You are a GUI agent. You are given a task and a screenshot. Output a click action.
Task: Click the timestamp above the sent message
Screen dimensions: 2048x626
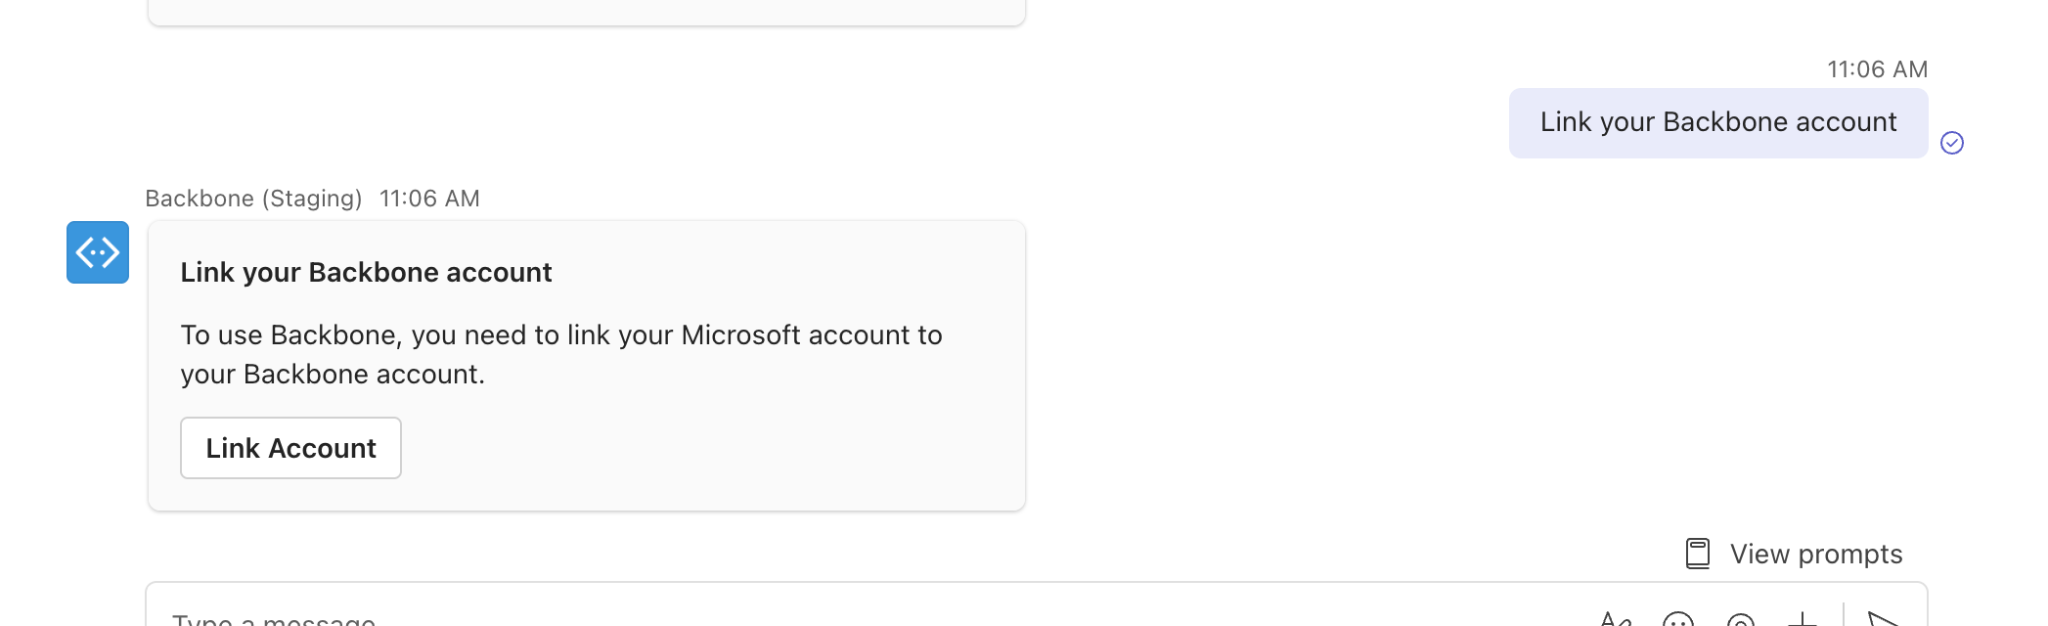coord(1877,69)
